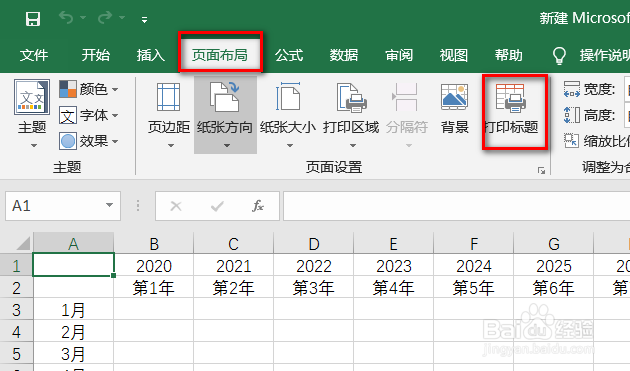Screen dimensions: 630x371
Task: Select cell A1
Action: pyautogui.click(x=73, y=265)
